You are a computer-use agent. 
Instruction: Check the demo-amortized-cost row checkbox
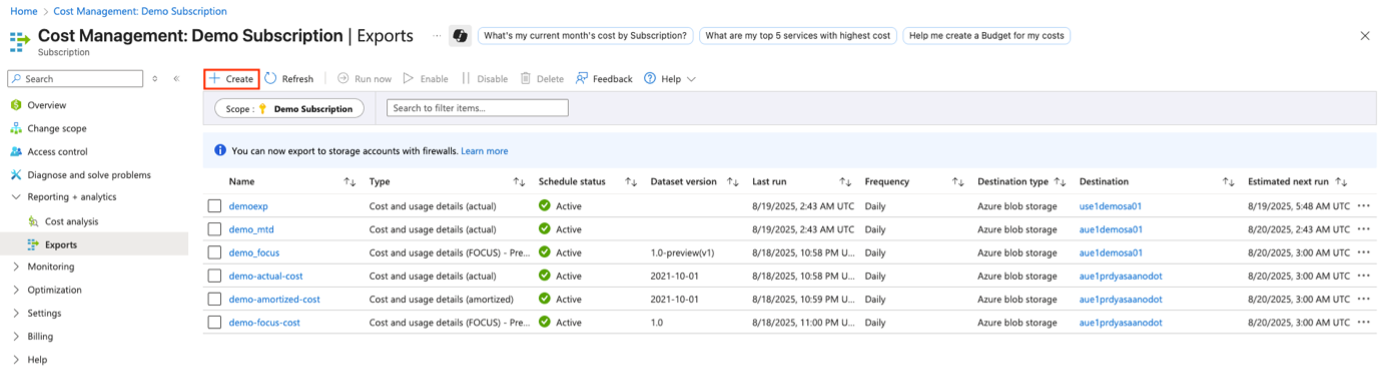214,299
